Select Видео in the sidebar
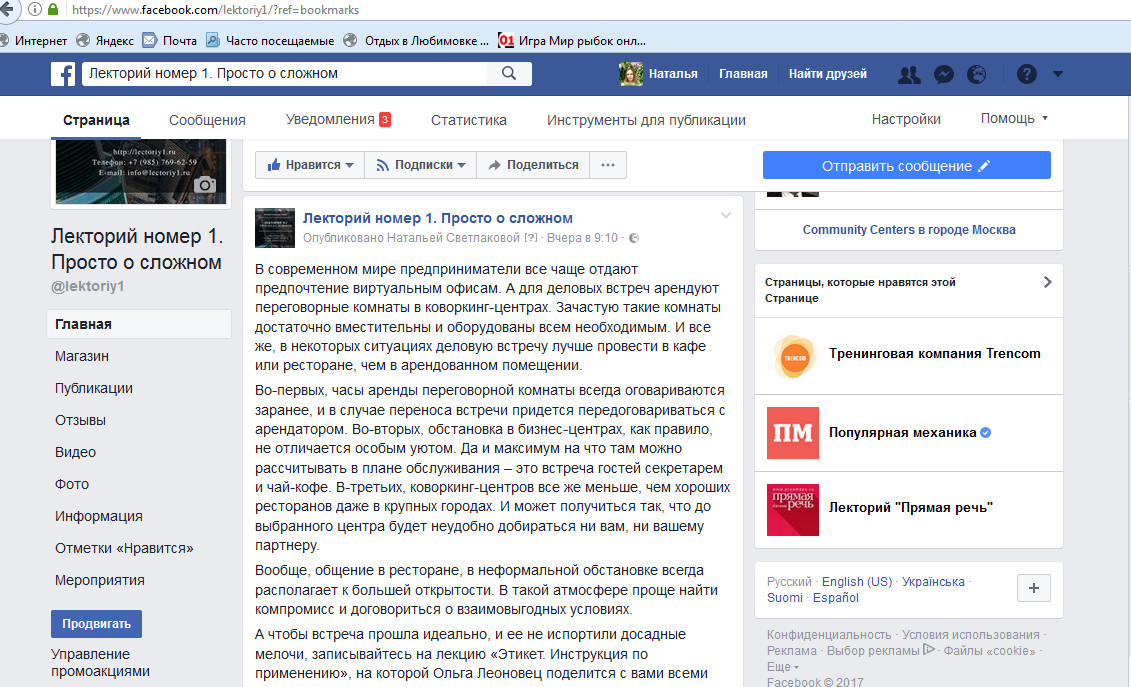This screenshot has height=687, width=1131. 75,452
